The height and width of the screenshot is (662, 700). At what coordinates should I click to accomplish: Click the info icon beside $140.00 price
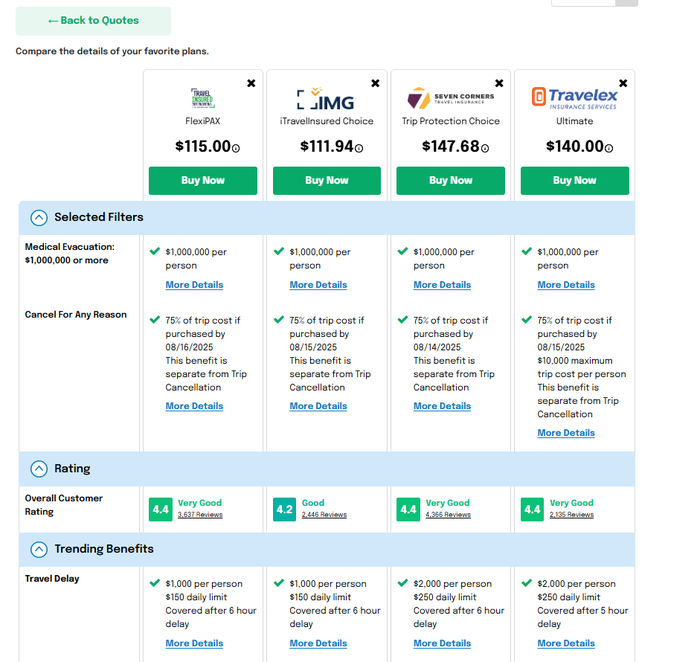tap(609, 148)
